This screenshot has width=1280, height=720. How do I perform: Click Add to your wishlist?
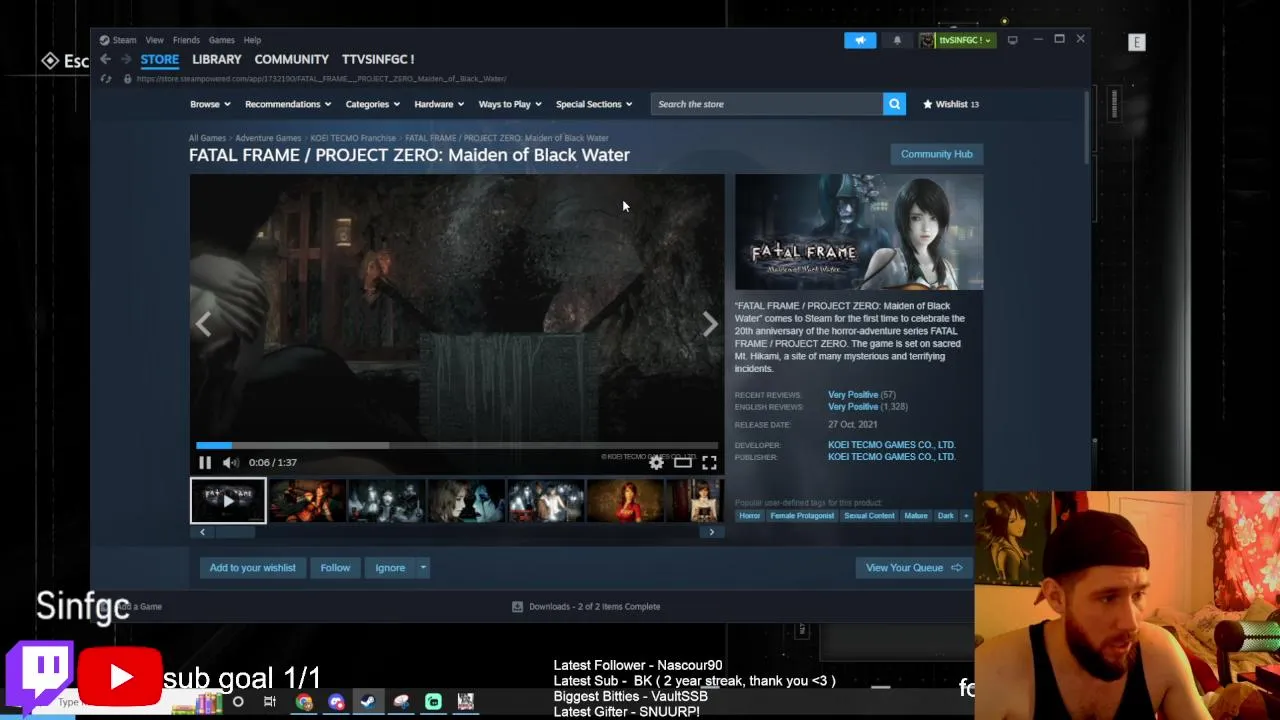(x=252, y=568)
